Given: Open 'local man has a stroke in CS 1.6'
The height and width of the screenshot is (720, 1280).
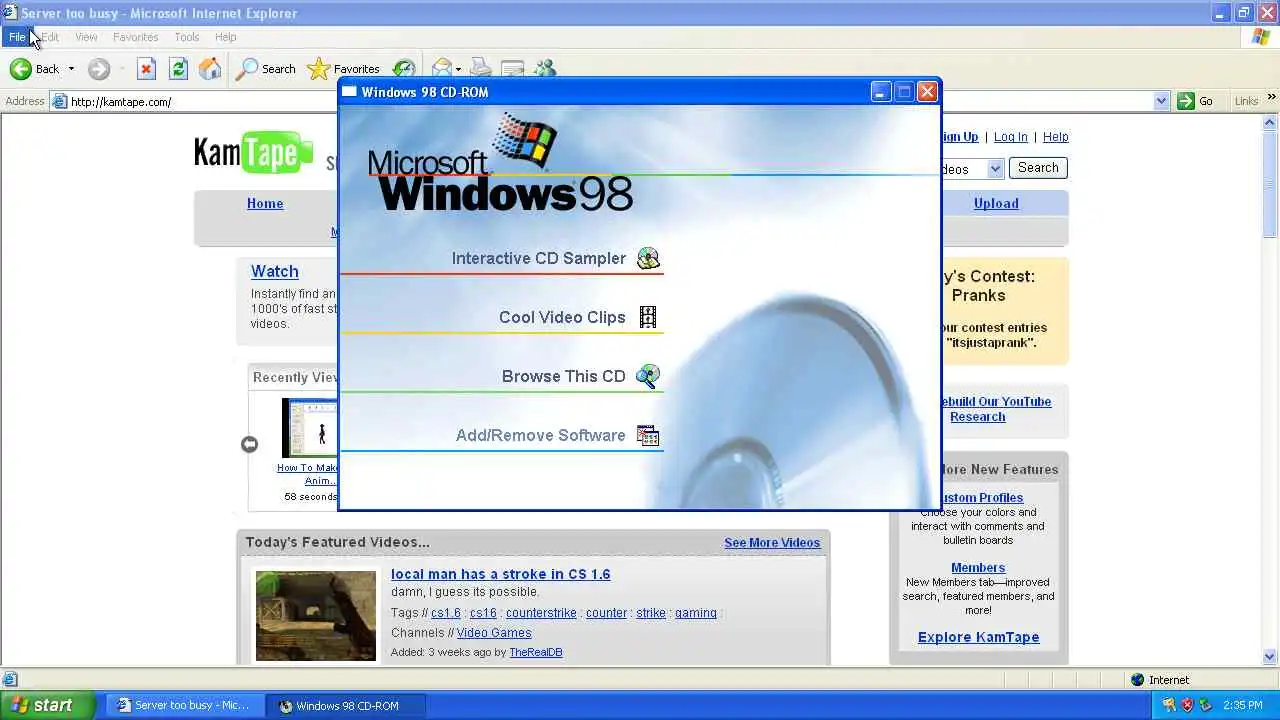Looking at the screenshot, I should 500,574.
